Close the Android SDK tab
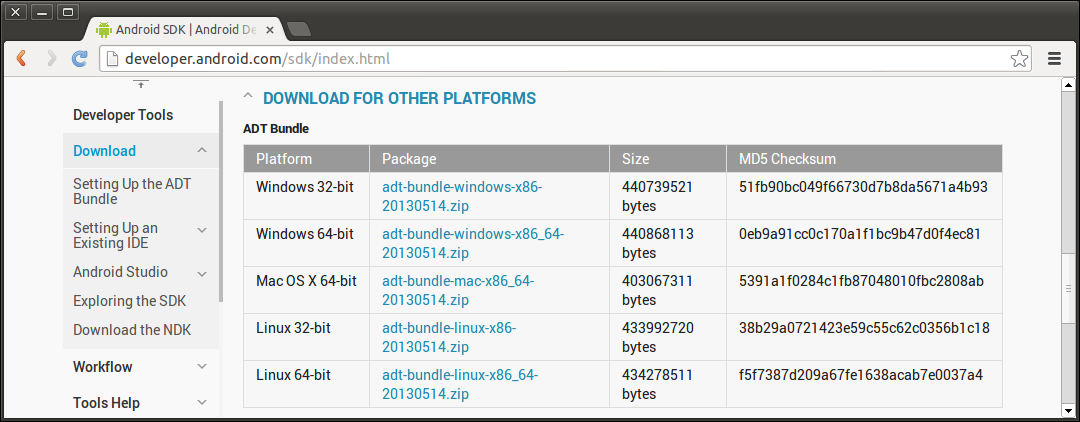1080x422 pixels. [x=268, y=29]
